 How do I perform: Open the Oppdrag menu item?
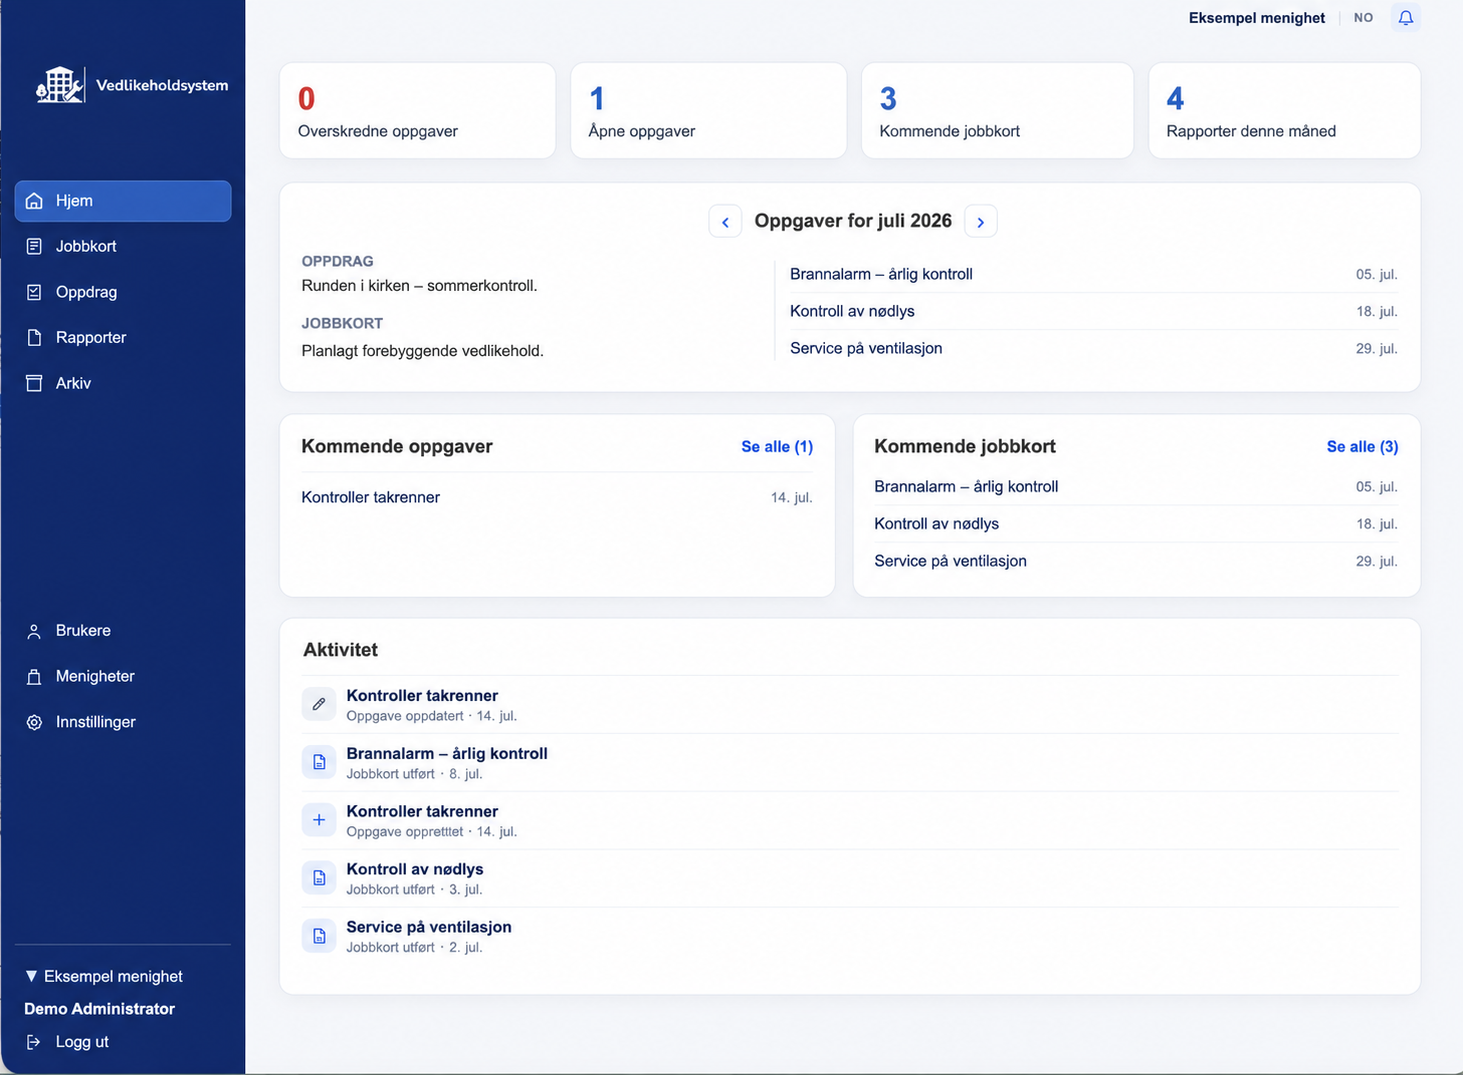pyautogui.click(x=123, y=292)
